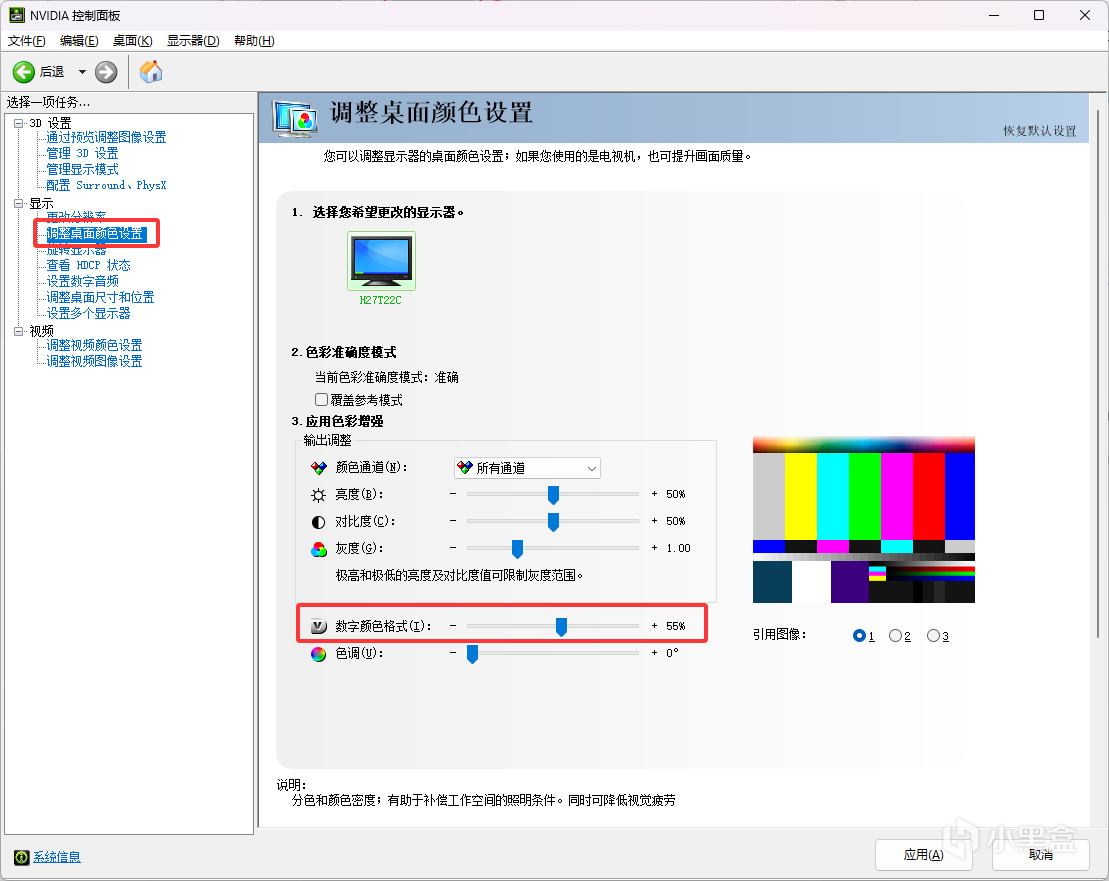Collapse the 显示 tree node
The image size is (1109, 881).
pos(19,204)
